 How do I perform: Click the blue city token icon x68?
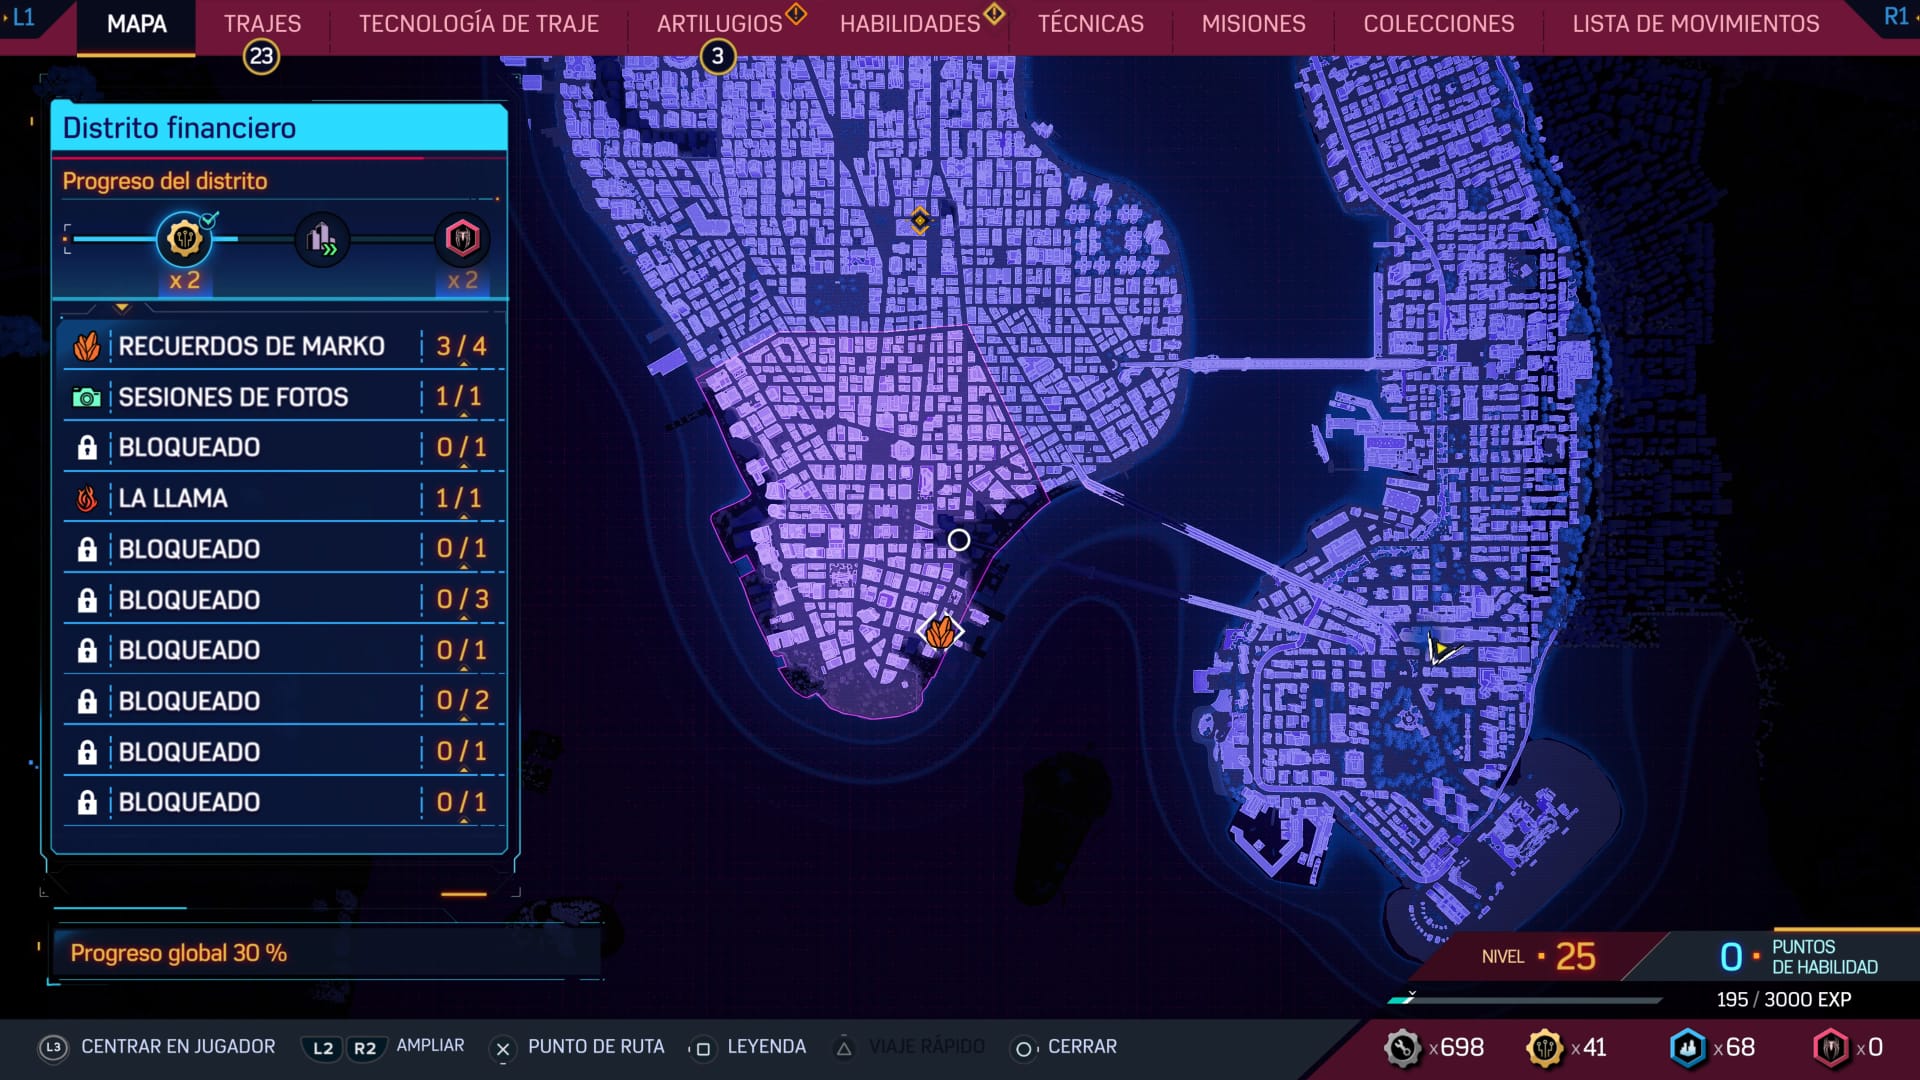1688,1048
